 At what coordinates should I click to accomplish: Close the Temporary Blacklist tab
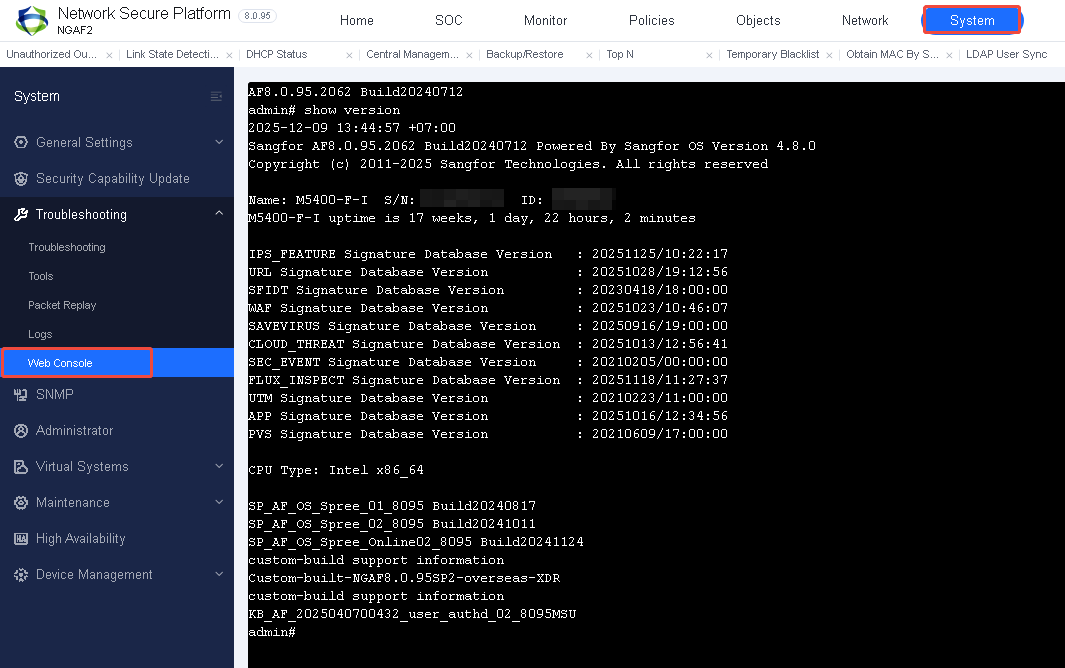click(829, 55)
